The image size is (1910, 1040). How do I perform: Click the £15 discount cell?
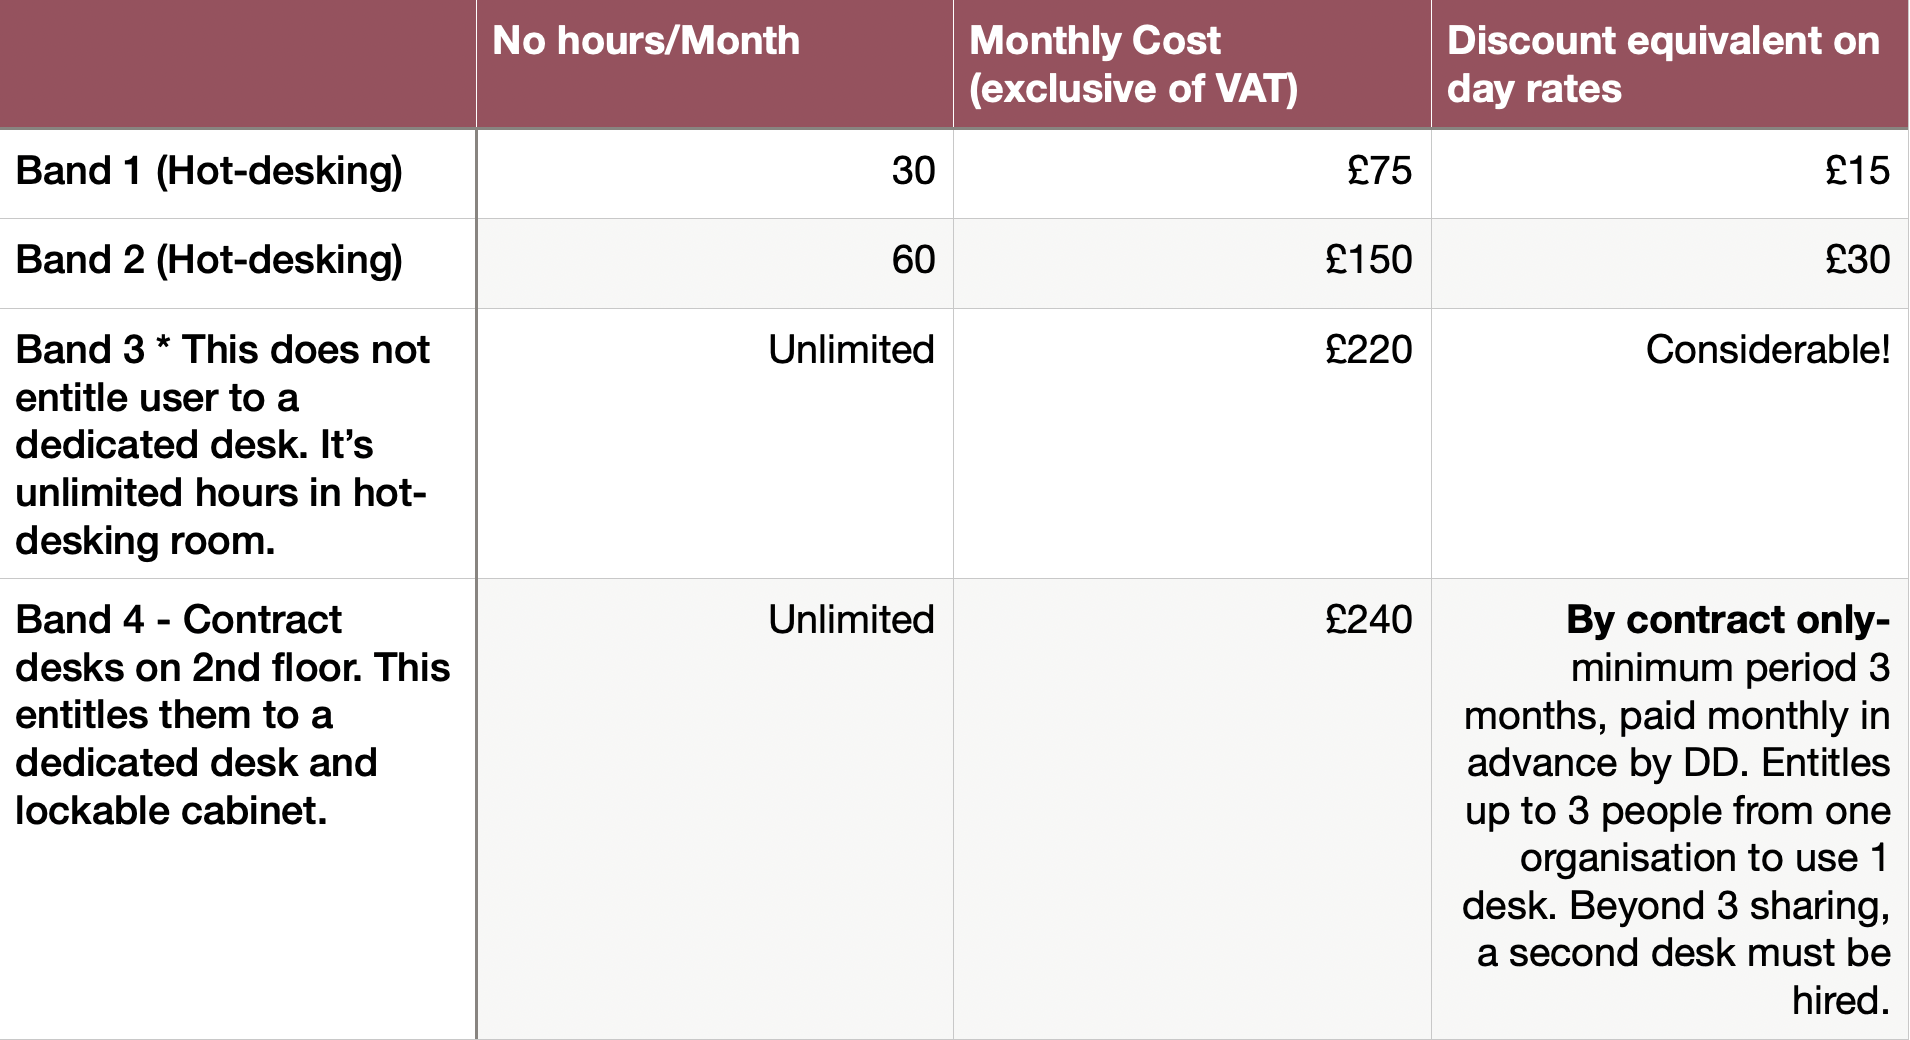(1856, 171)
